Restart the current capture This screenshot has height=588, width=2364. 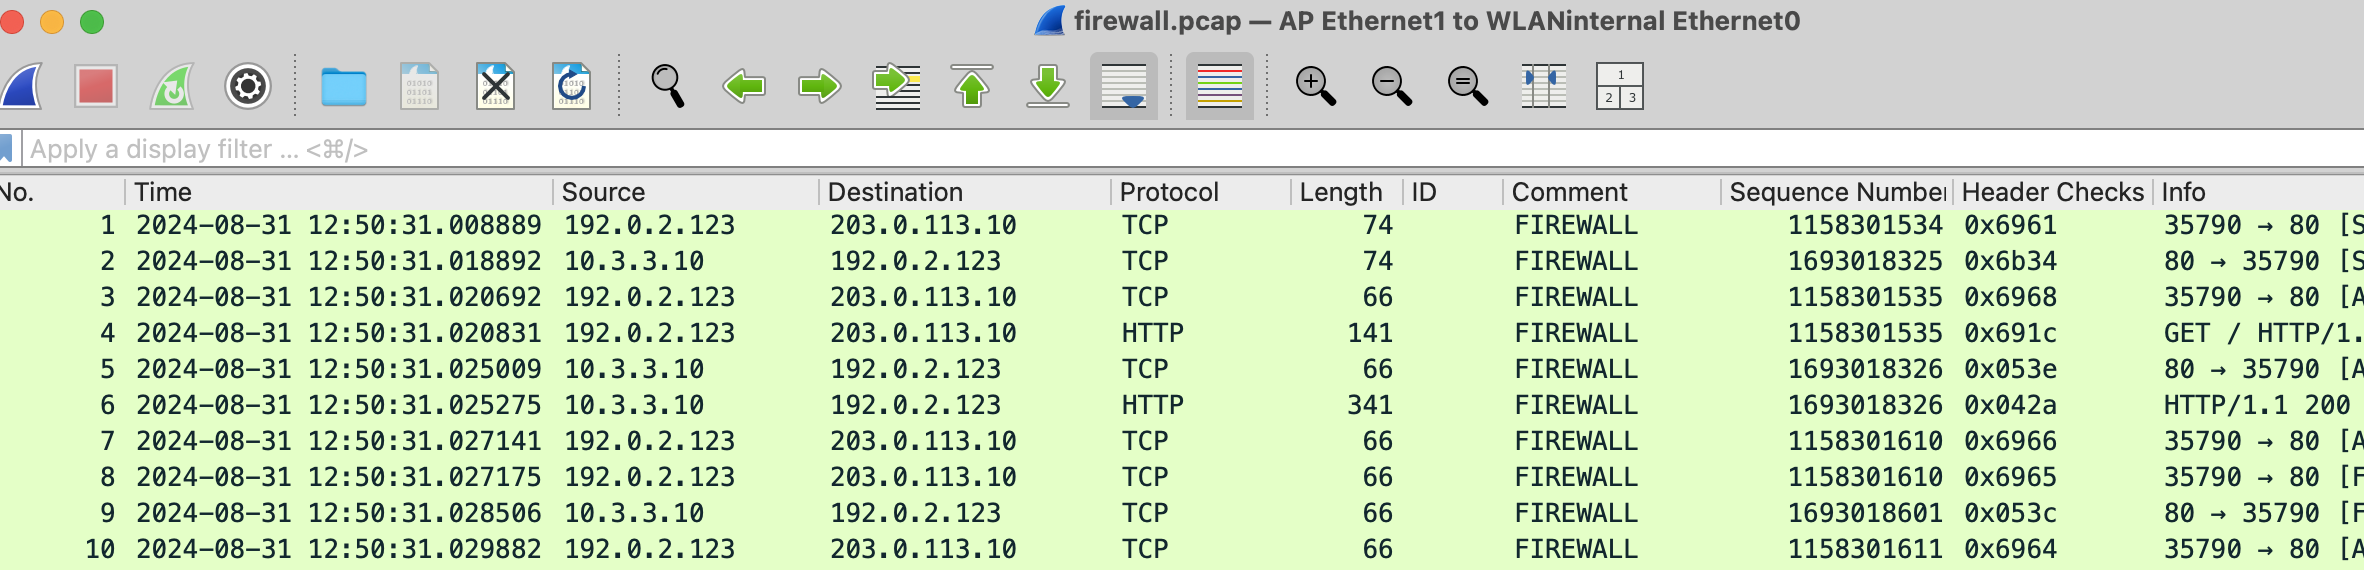(x=172, y=86)
